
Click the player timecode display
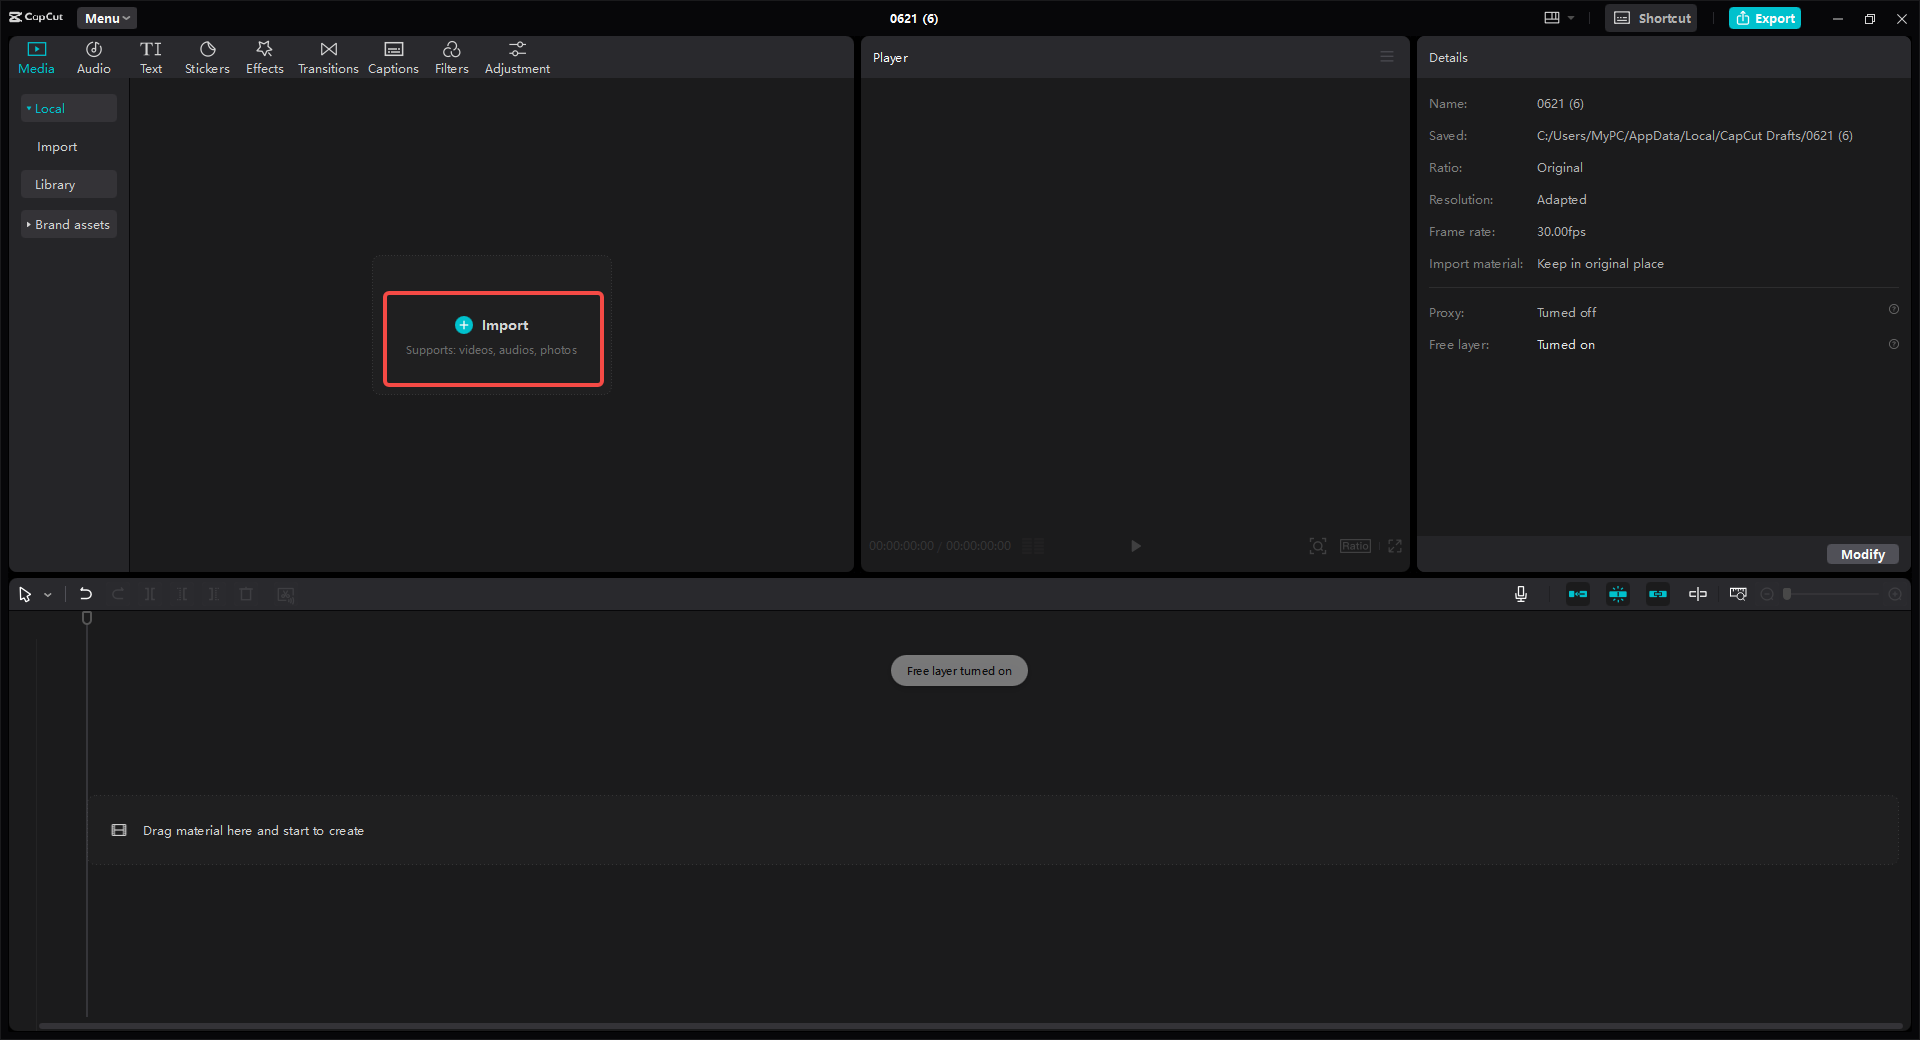click(940, 546)
